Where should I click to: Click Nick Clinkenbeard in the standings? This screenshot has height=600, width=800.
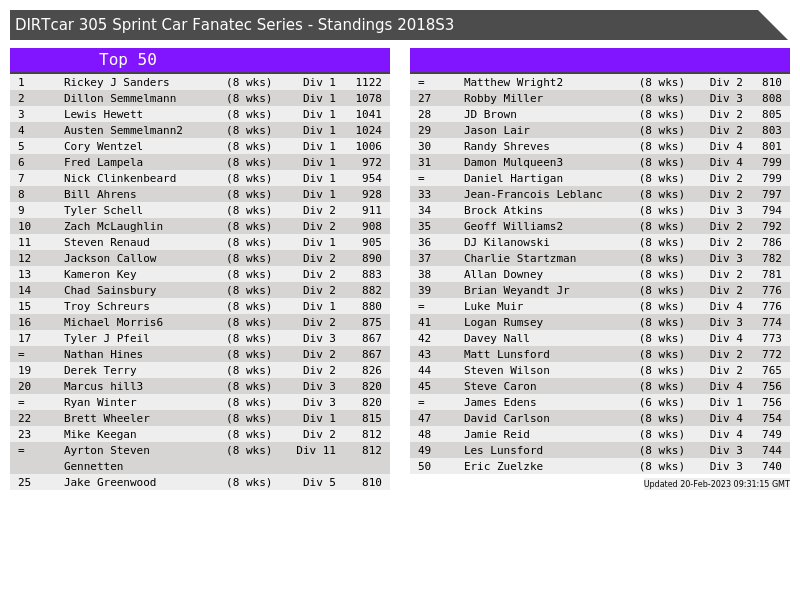tap(120, 178)
